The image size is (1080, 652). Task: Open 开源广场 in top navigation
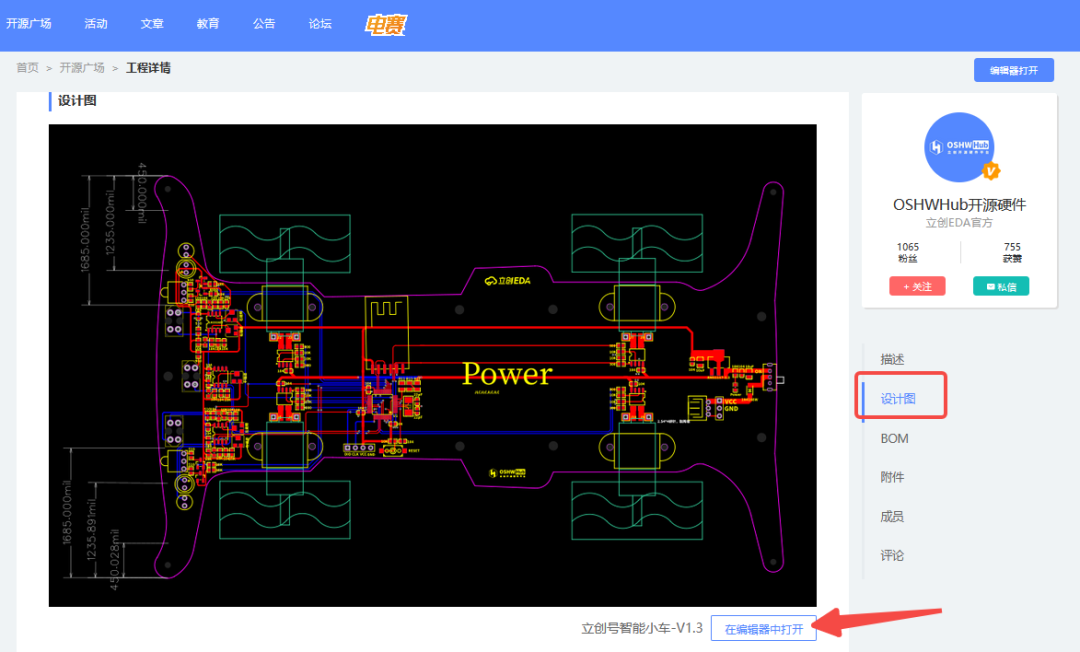[x=28, y=24]
